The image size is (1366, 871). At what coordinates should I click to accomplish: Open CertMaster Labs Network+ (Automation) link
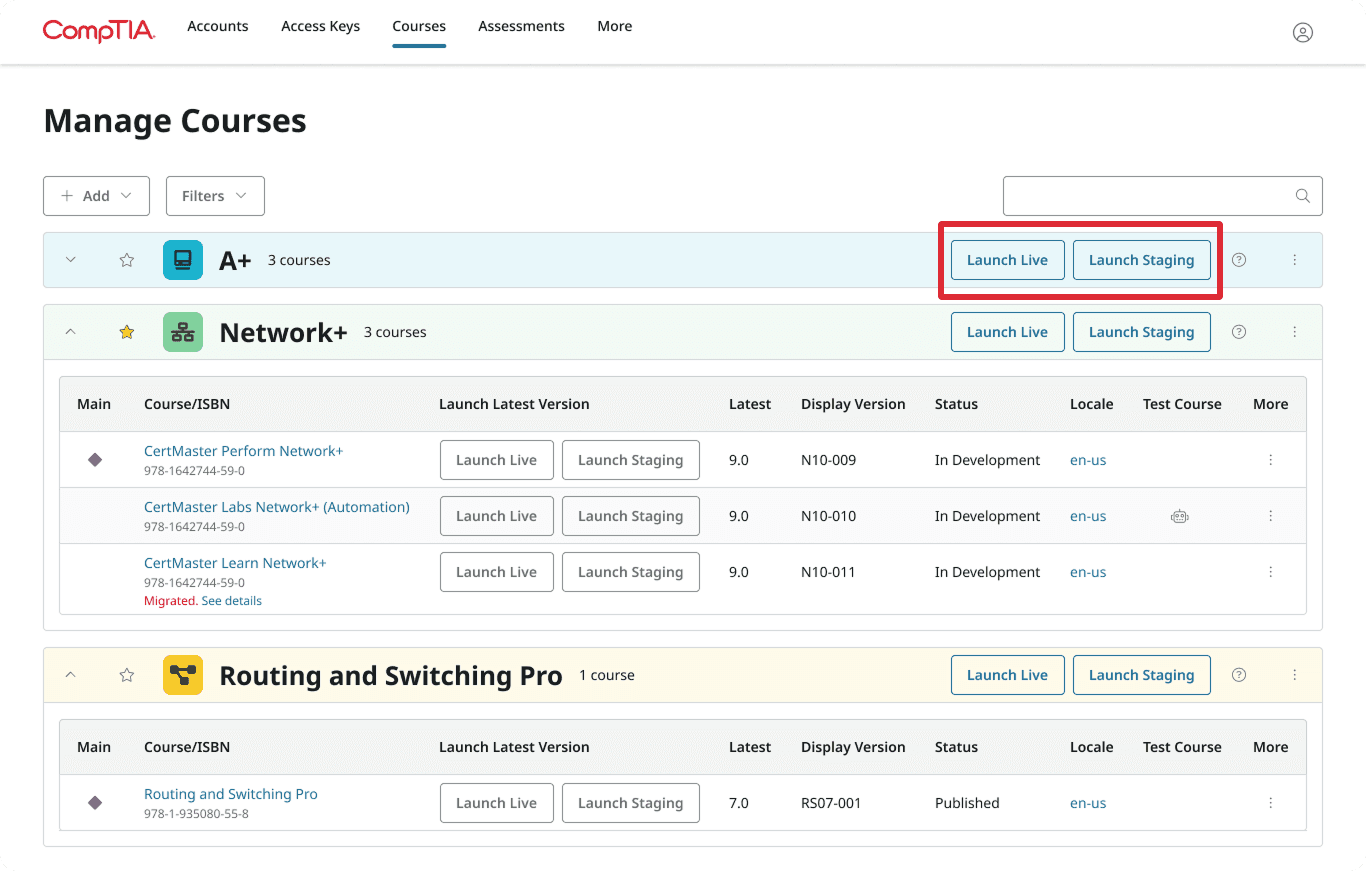pyautogui.click(x=277, y=507)
